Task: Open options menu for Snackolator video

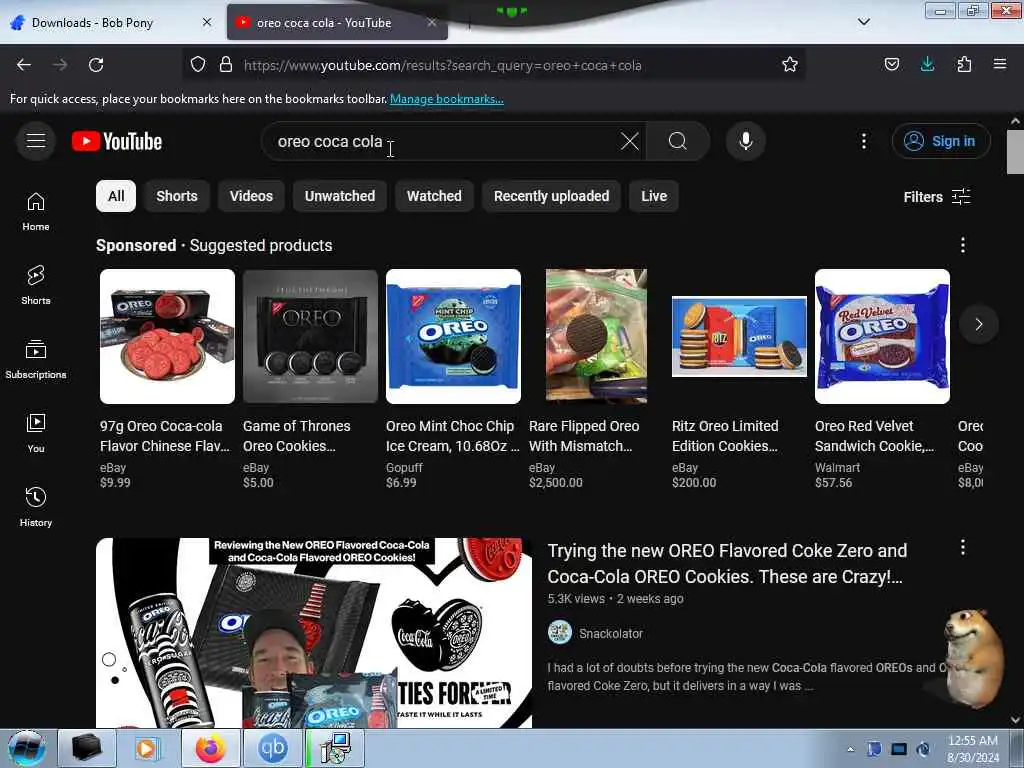Action: 963,547
